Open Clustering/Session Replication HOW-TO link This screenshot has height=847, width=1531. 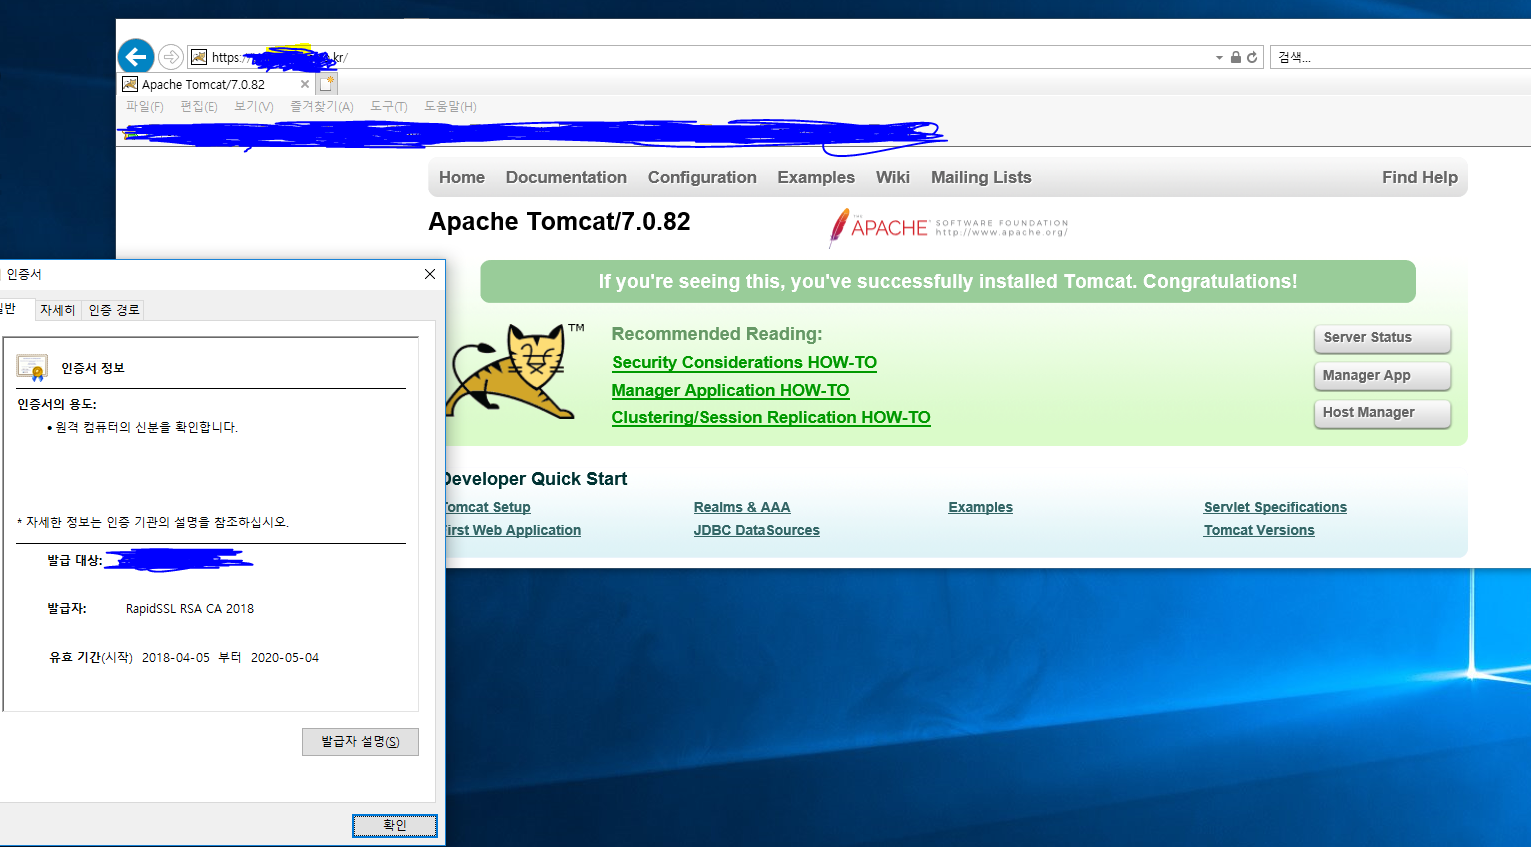click(x=771, y=417)
